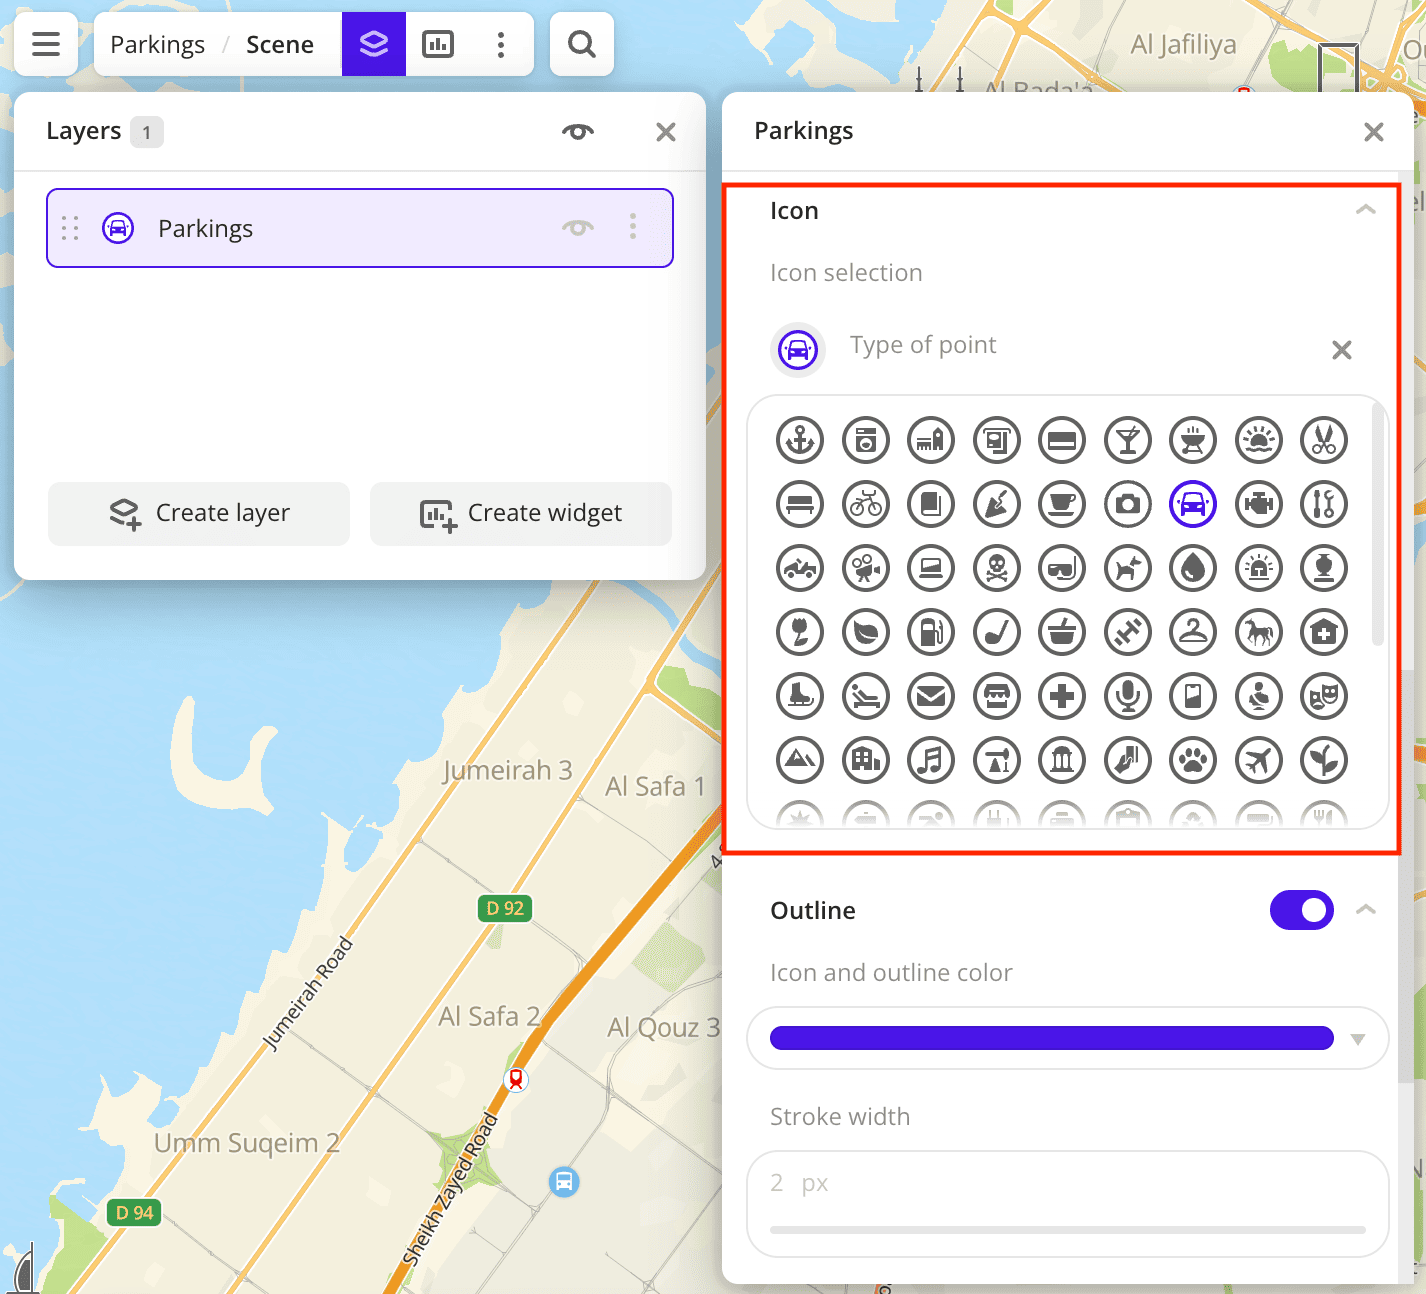Open the Parkings breadcrumb item

tap(157, 45)
